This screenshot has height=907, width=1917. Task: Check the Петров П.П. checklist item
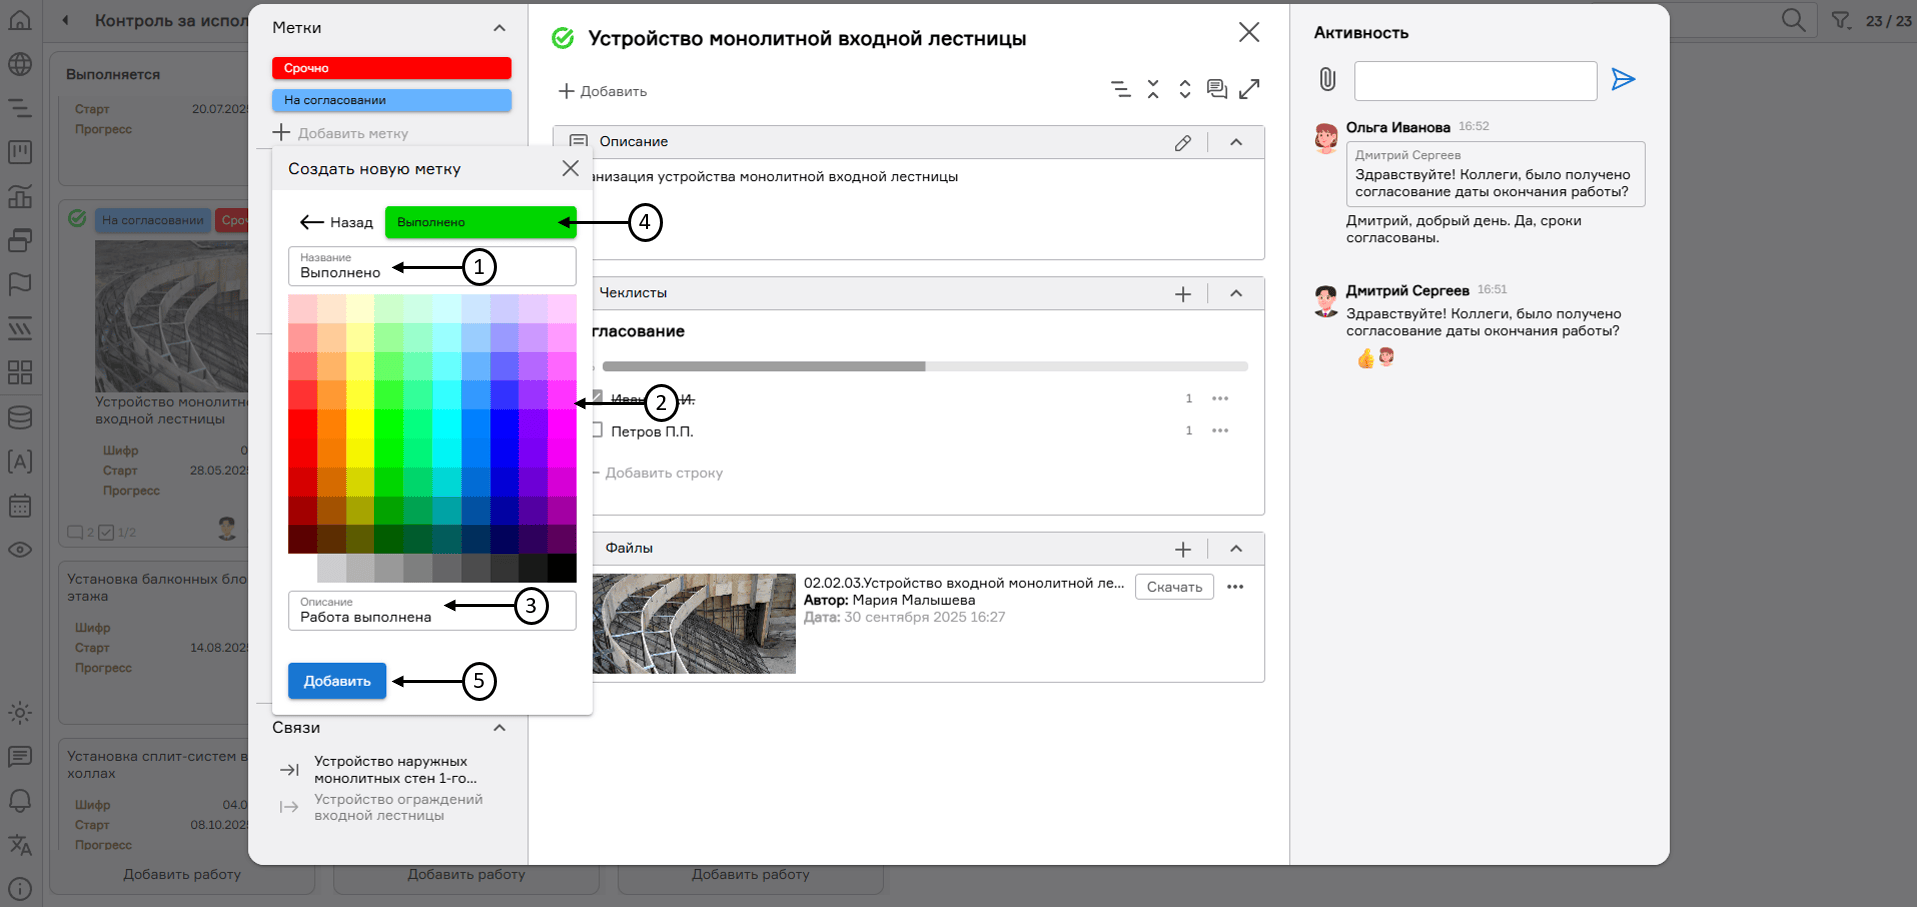pyautogui.click(x=597, y=430)
